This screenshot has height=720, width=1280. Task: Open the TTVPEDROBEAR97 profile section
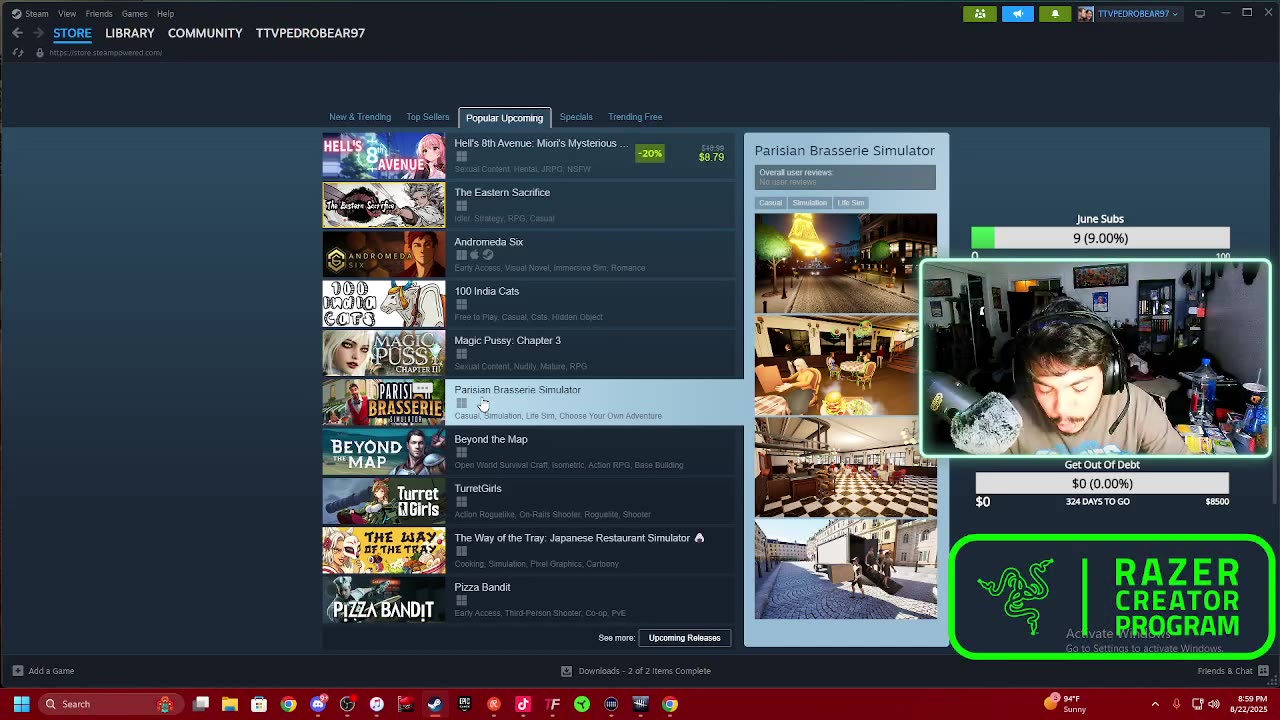pyautogui.click(x=310, y=33)
